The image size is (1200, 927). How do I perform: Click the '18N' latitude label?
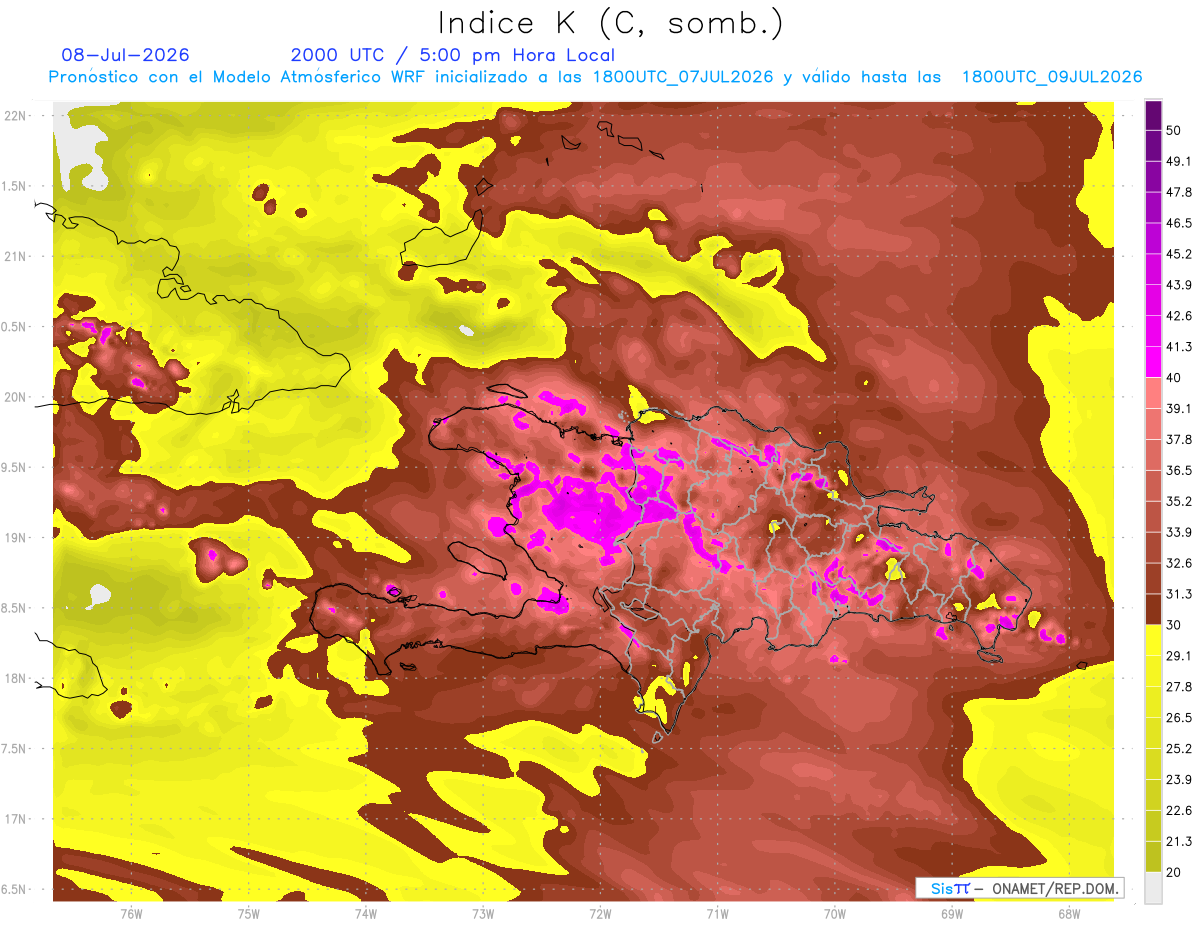coord(17,678)
